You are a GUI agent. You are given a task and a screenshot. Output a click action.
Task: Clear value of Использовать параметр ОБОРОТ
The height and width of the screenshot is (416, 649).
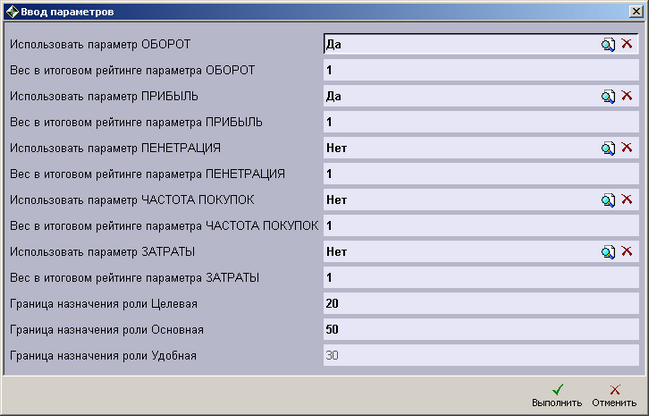(627, 43)
